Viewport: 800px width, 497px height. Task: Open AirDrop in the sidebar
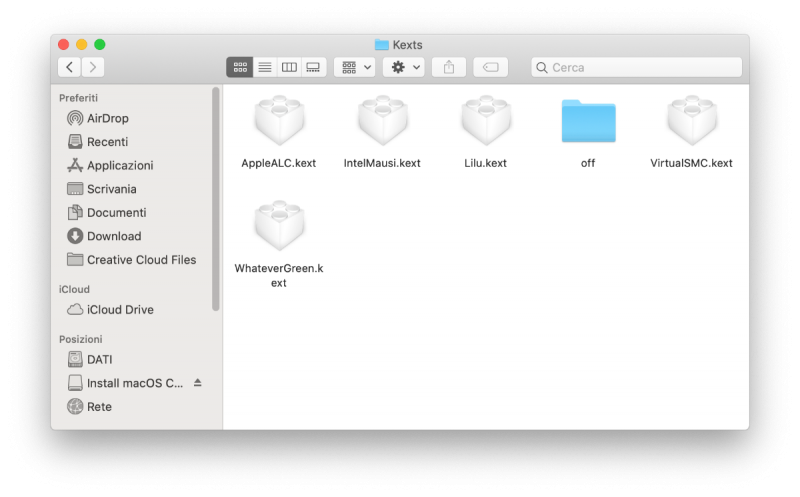coord(135,118)
